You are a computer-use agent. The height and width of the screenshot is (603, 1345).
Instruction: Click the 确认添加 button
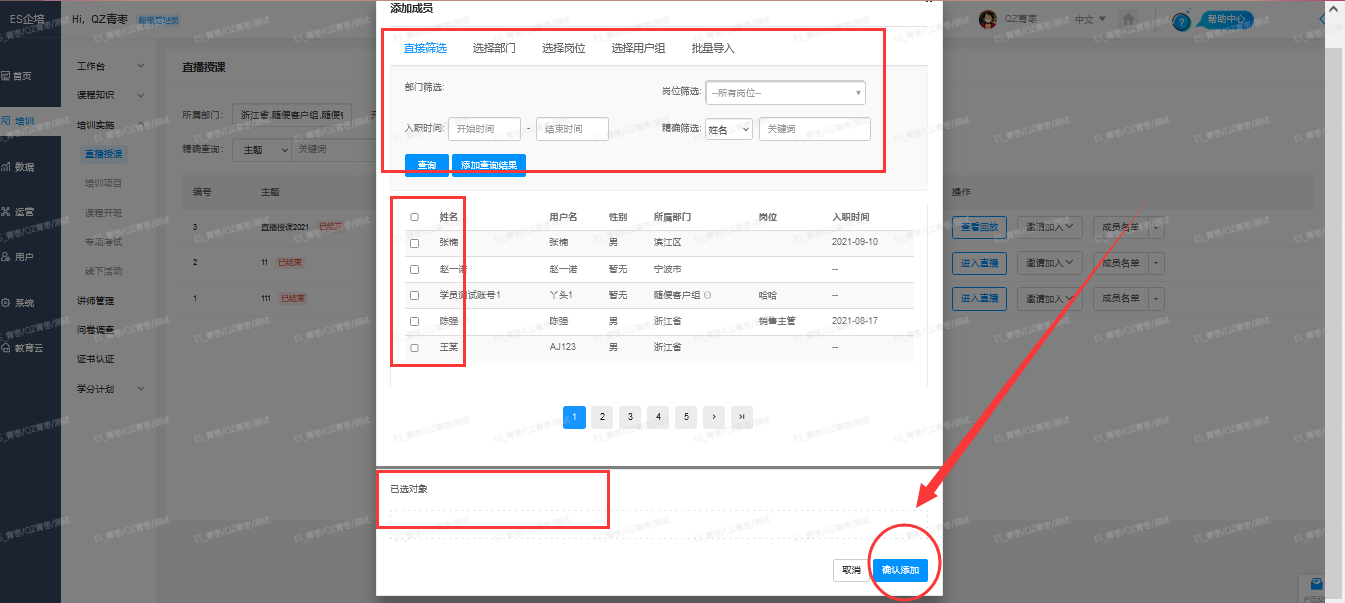[x=900, y=570]
